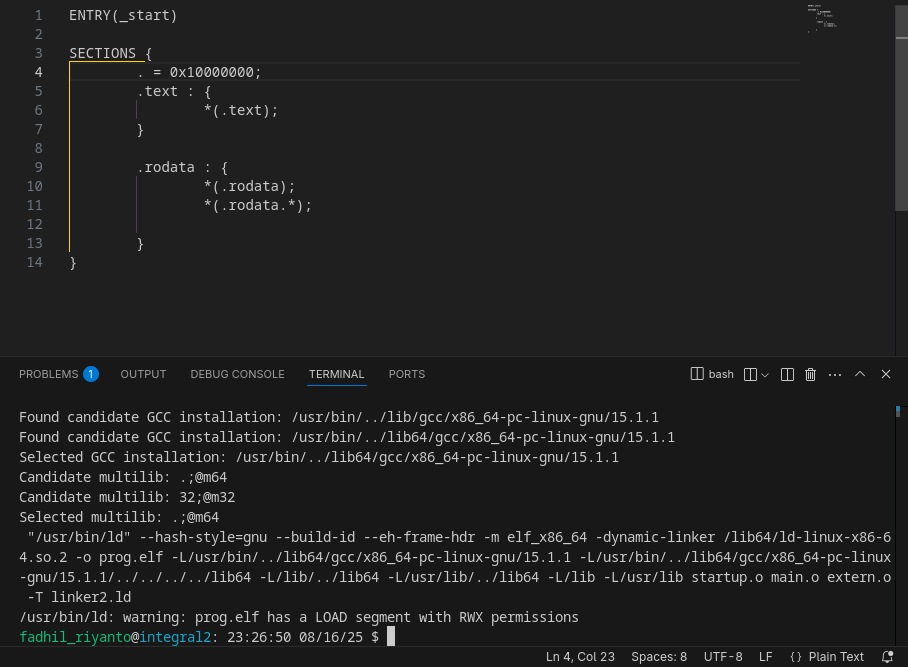The image size is (908, 667).
Task: Click the bash terminal profile icon
Action: (x=698, y=374)
